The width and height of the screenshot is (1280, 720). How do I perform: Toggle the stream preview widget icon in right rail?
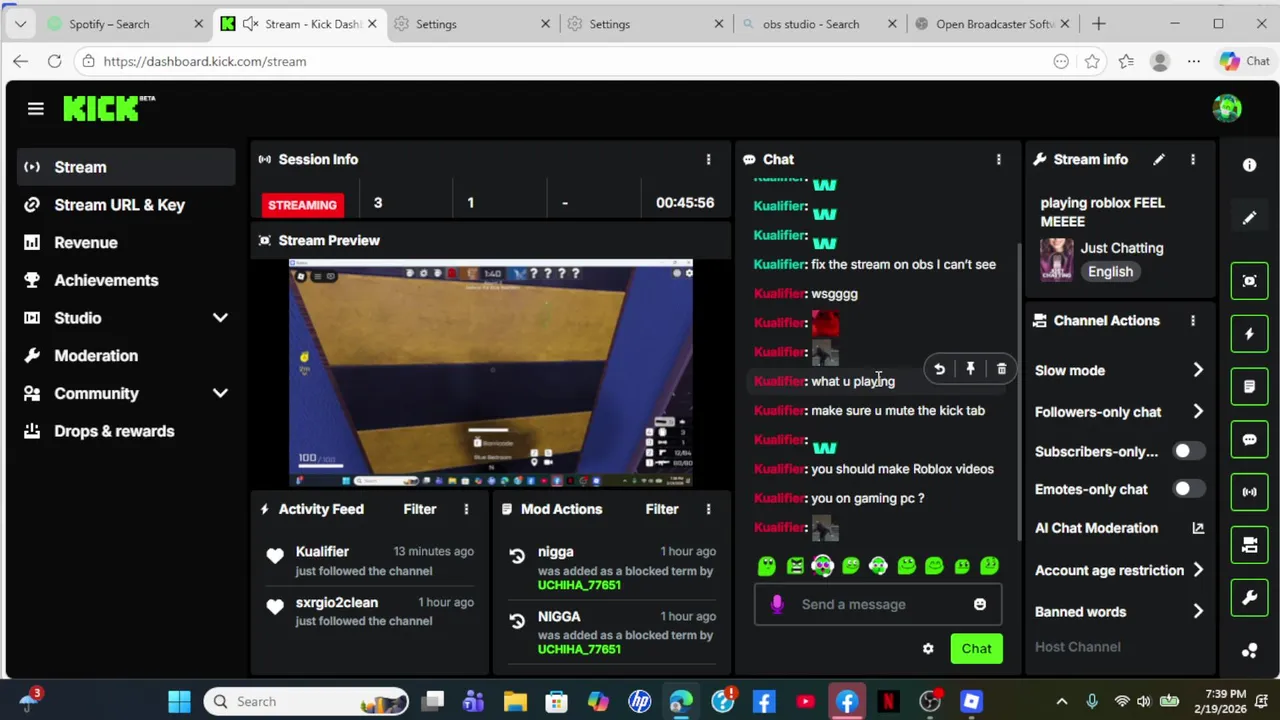[x=1249, y=281]
